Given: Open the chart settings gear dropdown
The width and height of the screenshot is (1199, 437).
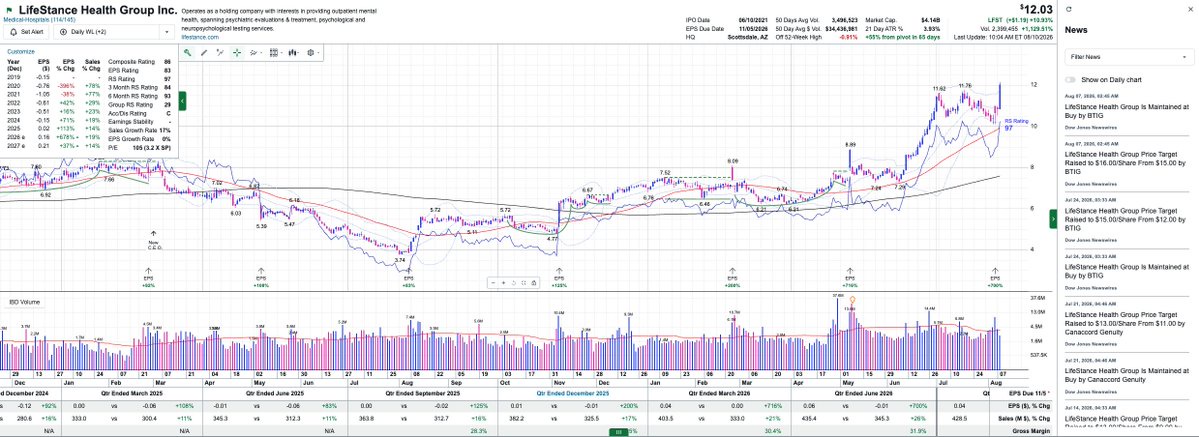Looking at the screenshot, I should [x=313, y=53].
